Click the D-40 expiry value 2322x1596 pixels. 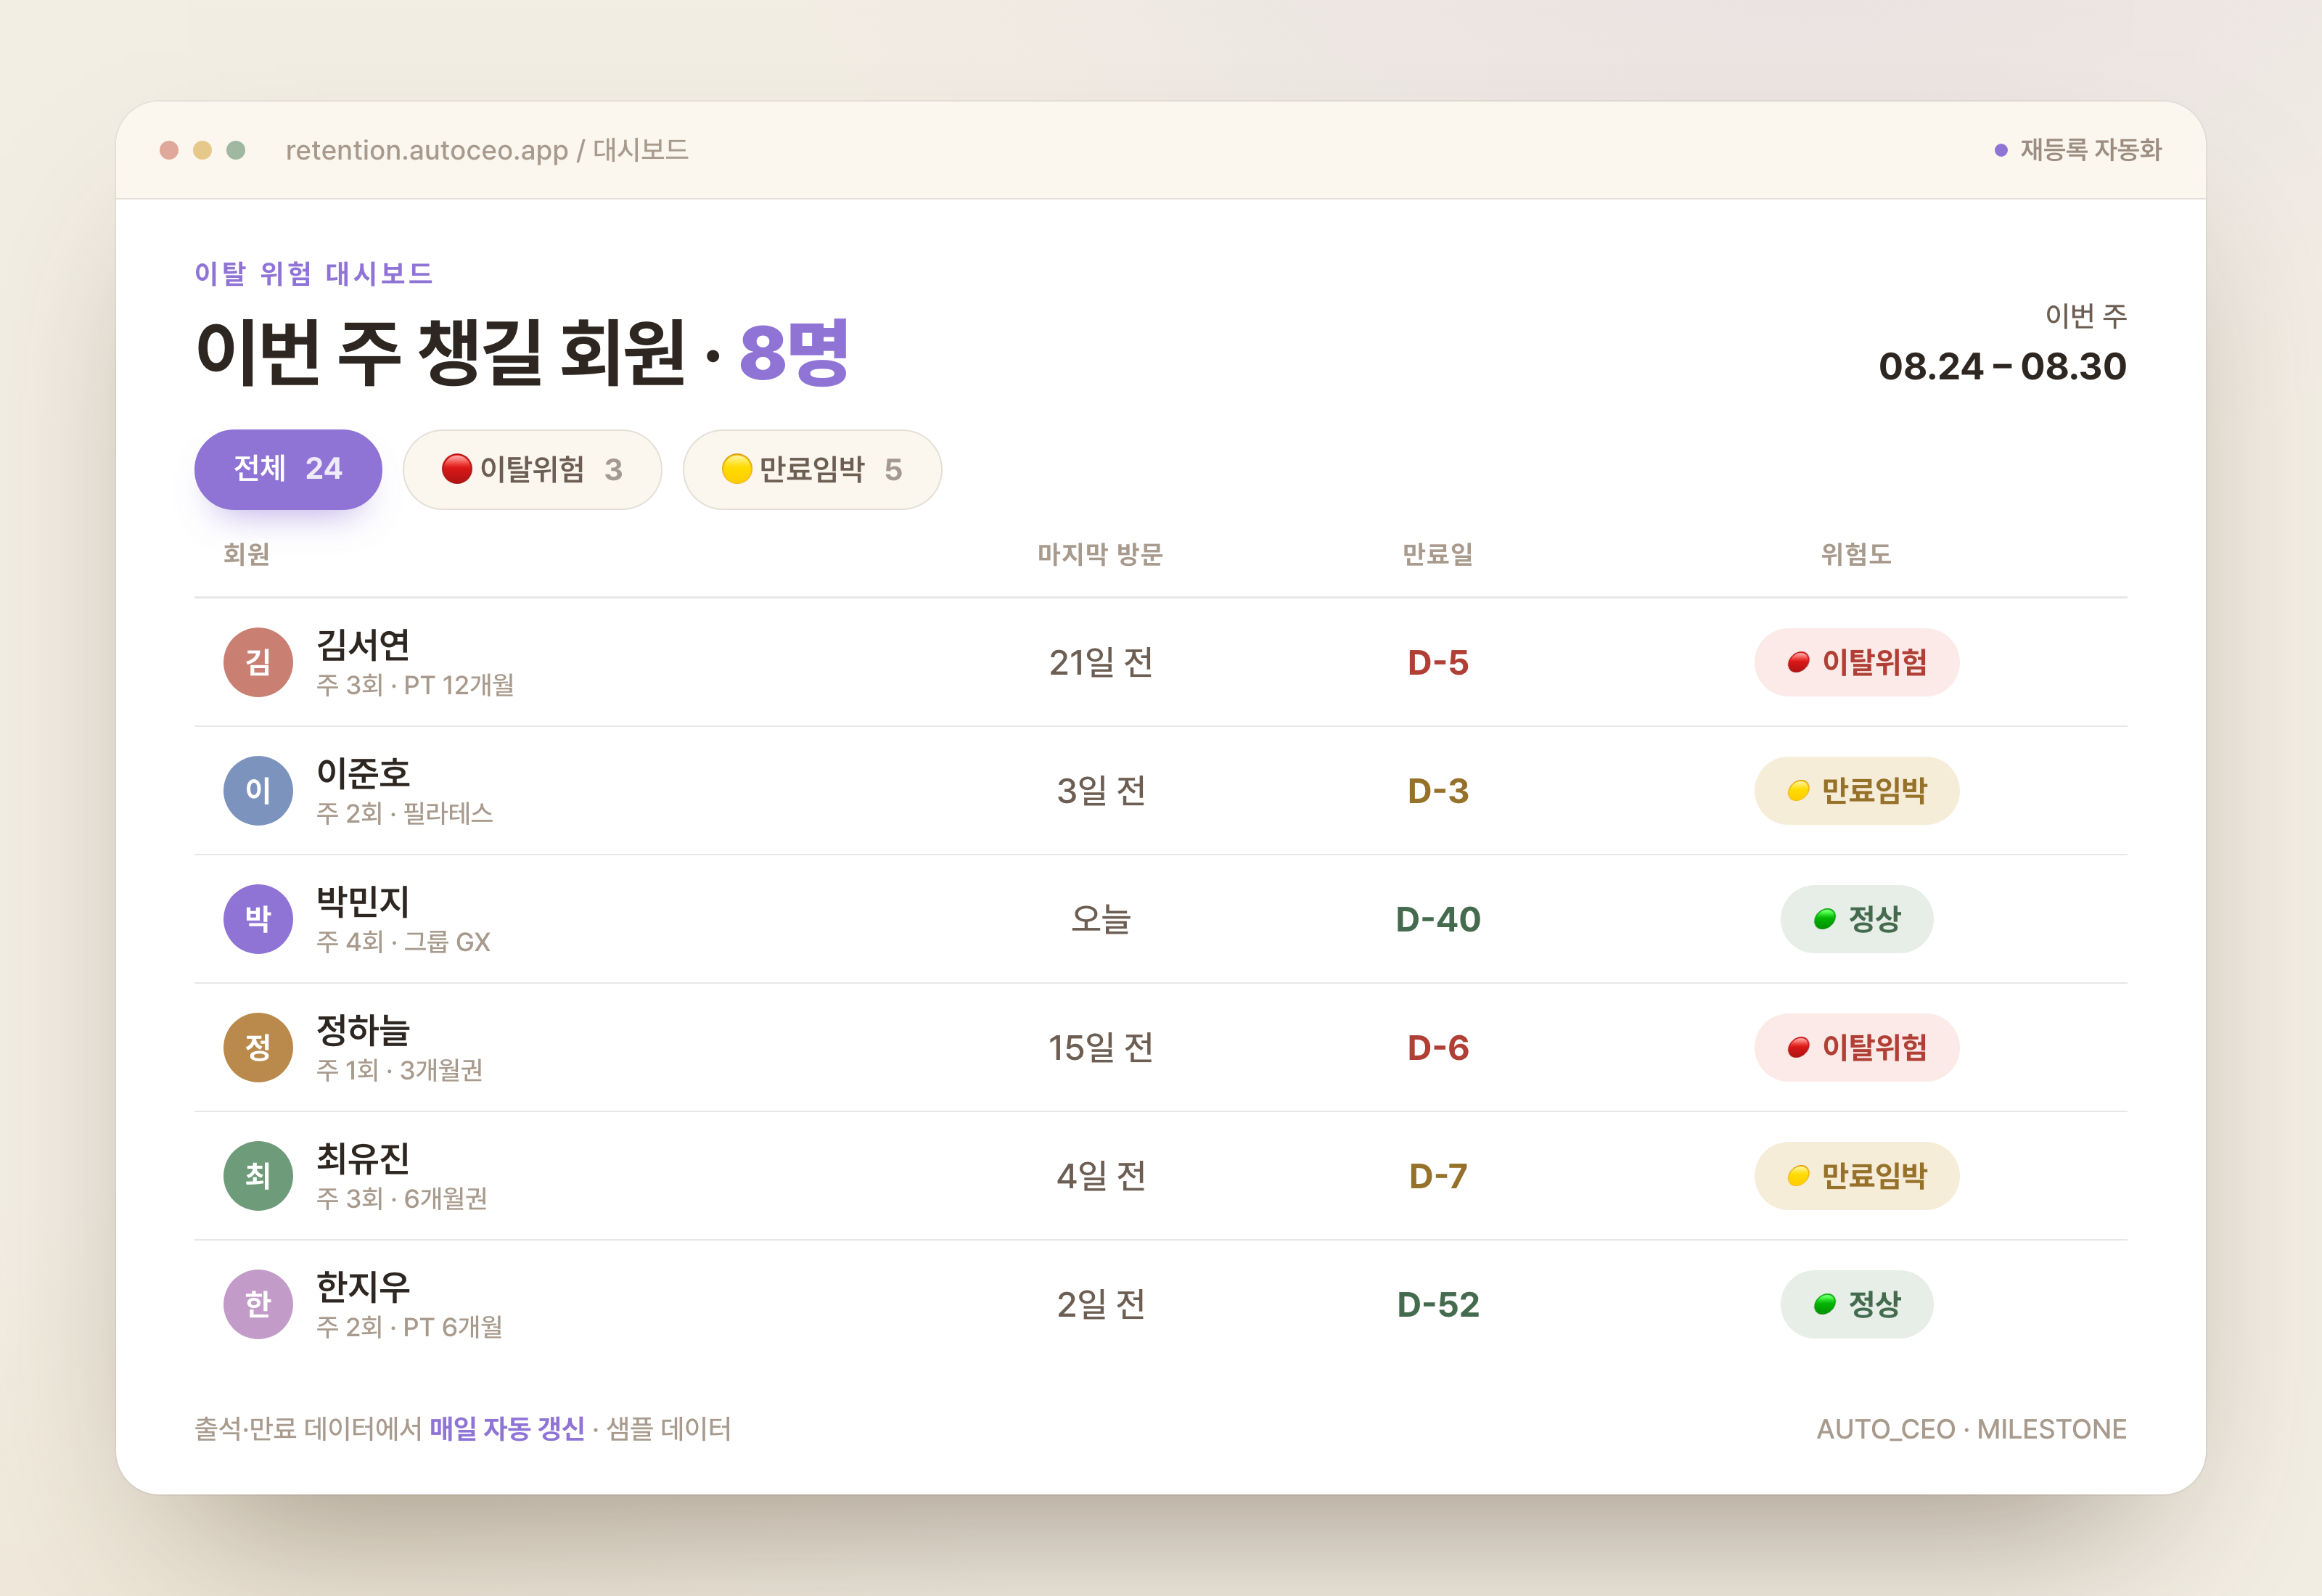click(1438, 919)
